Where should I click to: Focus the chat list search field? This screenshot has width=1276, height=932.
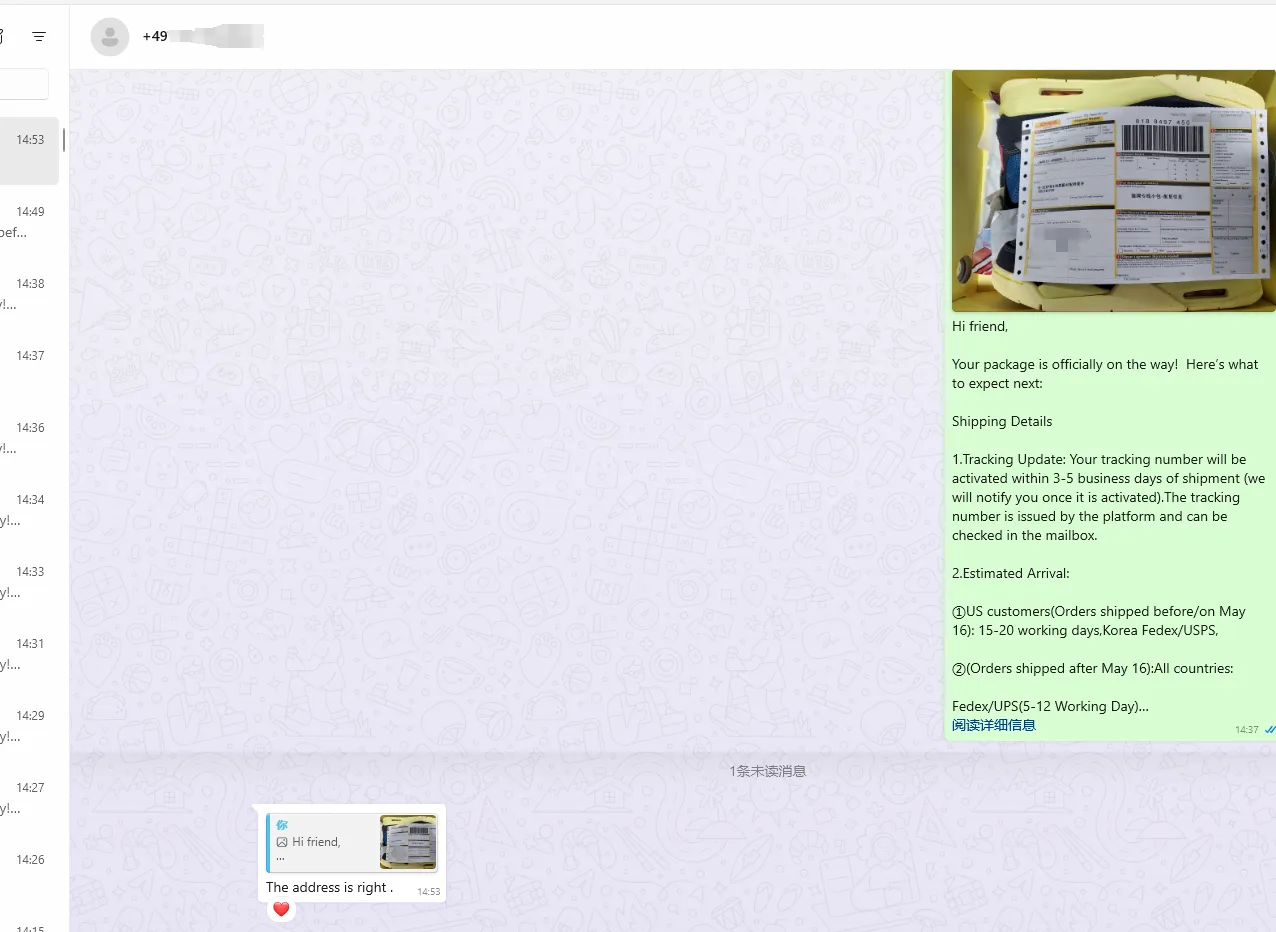[x=24, y=84]
